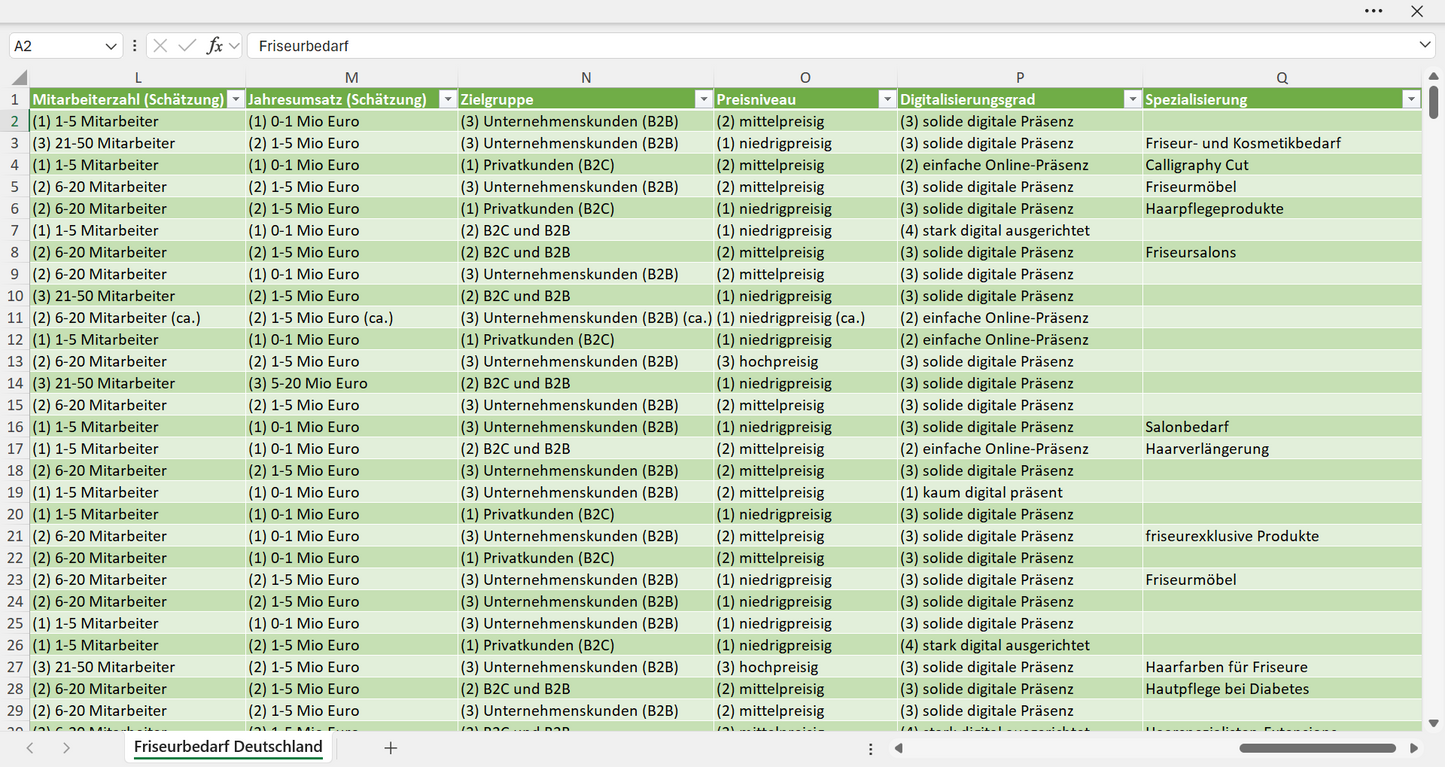Switch to Friseurbedarf Deutschland sheet tab
The image size is (1445, 767).
[228, 747]
